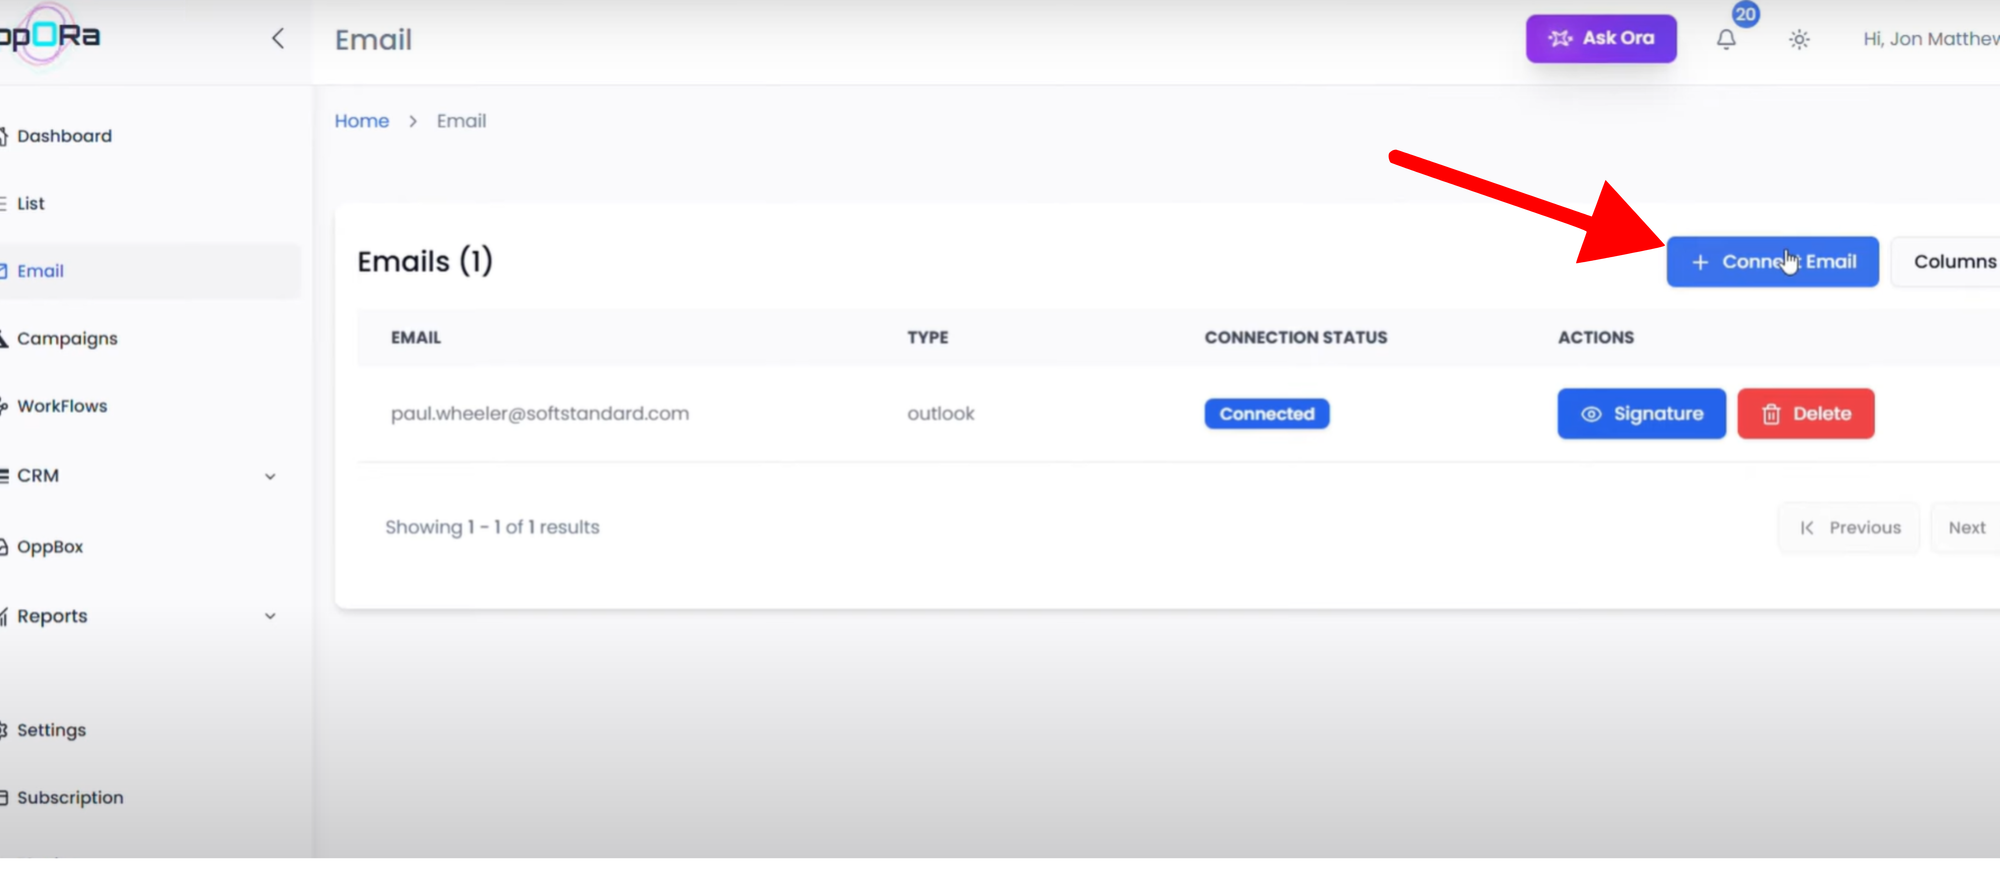This screenshot has width=2000, height=871.
Task: Click the Previous pagination button
Action: point(1850,528)
